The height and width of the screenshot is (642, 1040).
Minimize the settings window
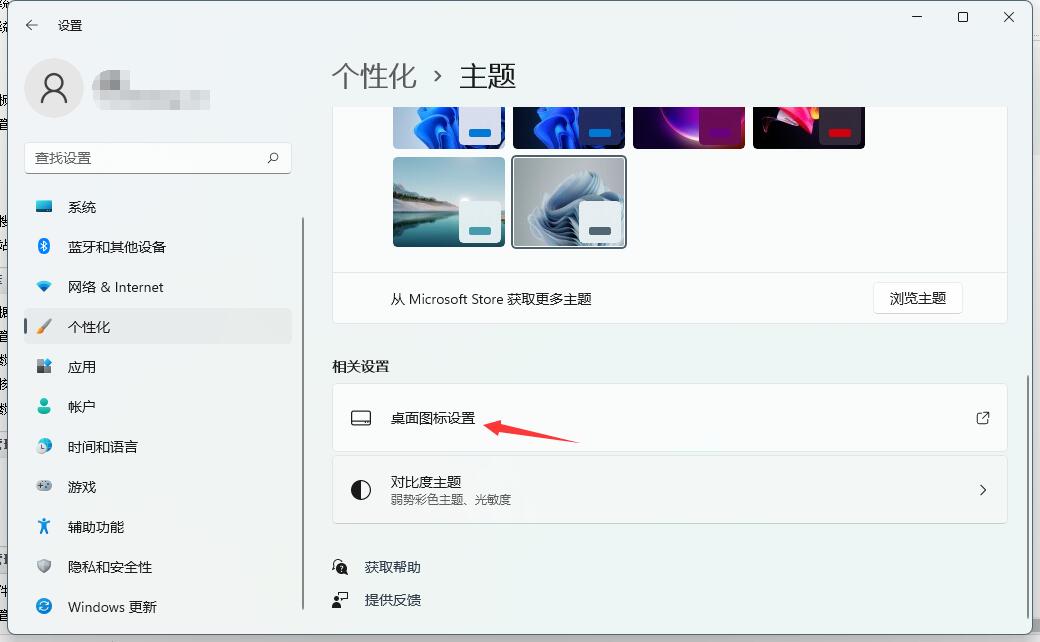(917, 17)
